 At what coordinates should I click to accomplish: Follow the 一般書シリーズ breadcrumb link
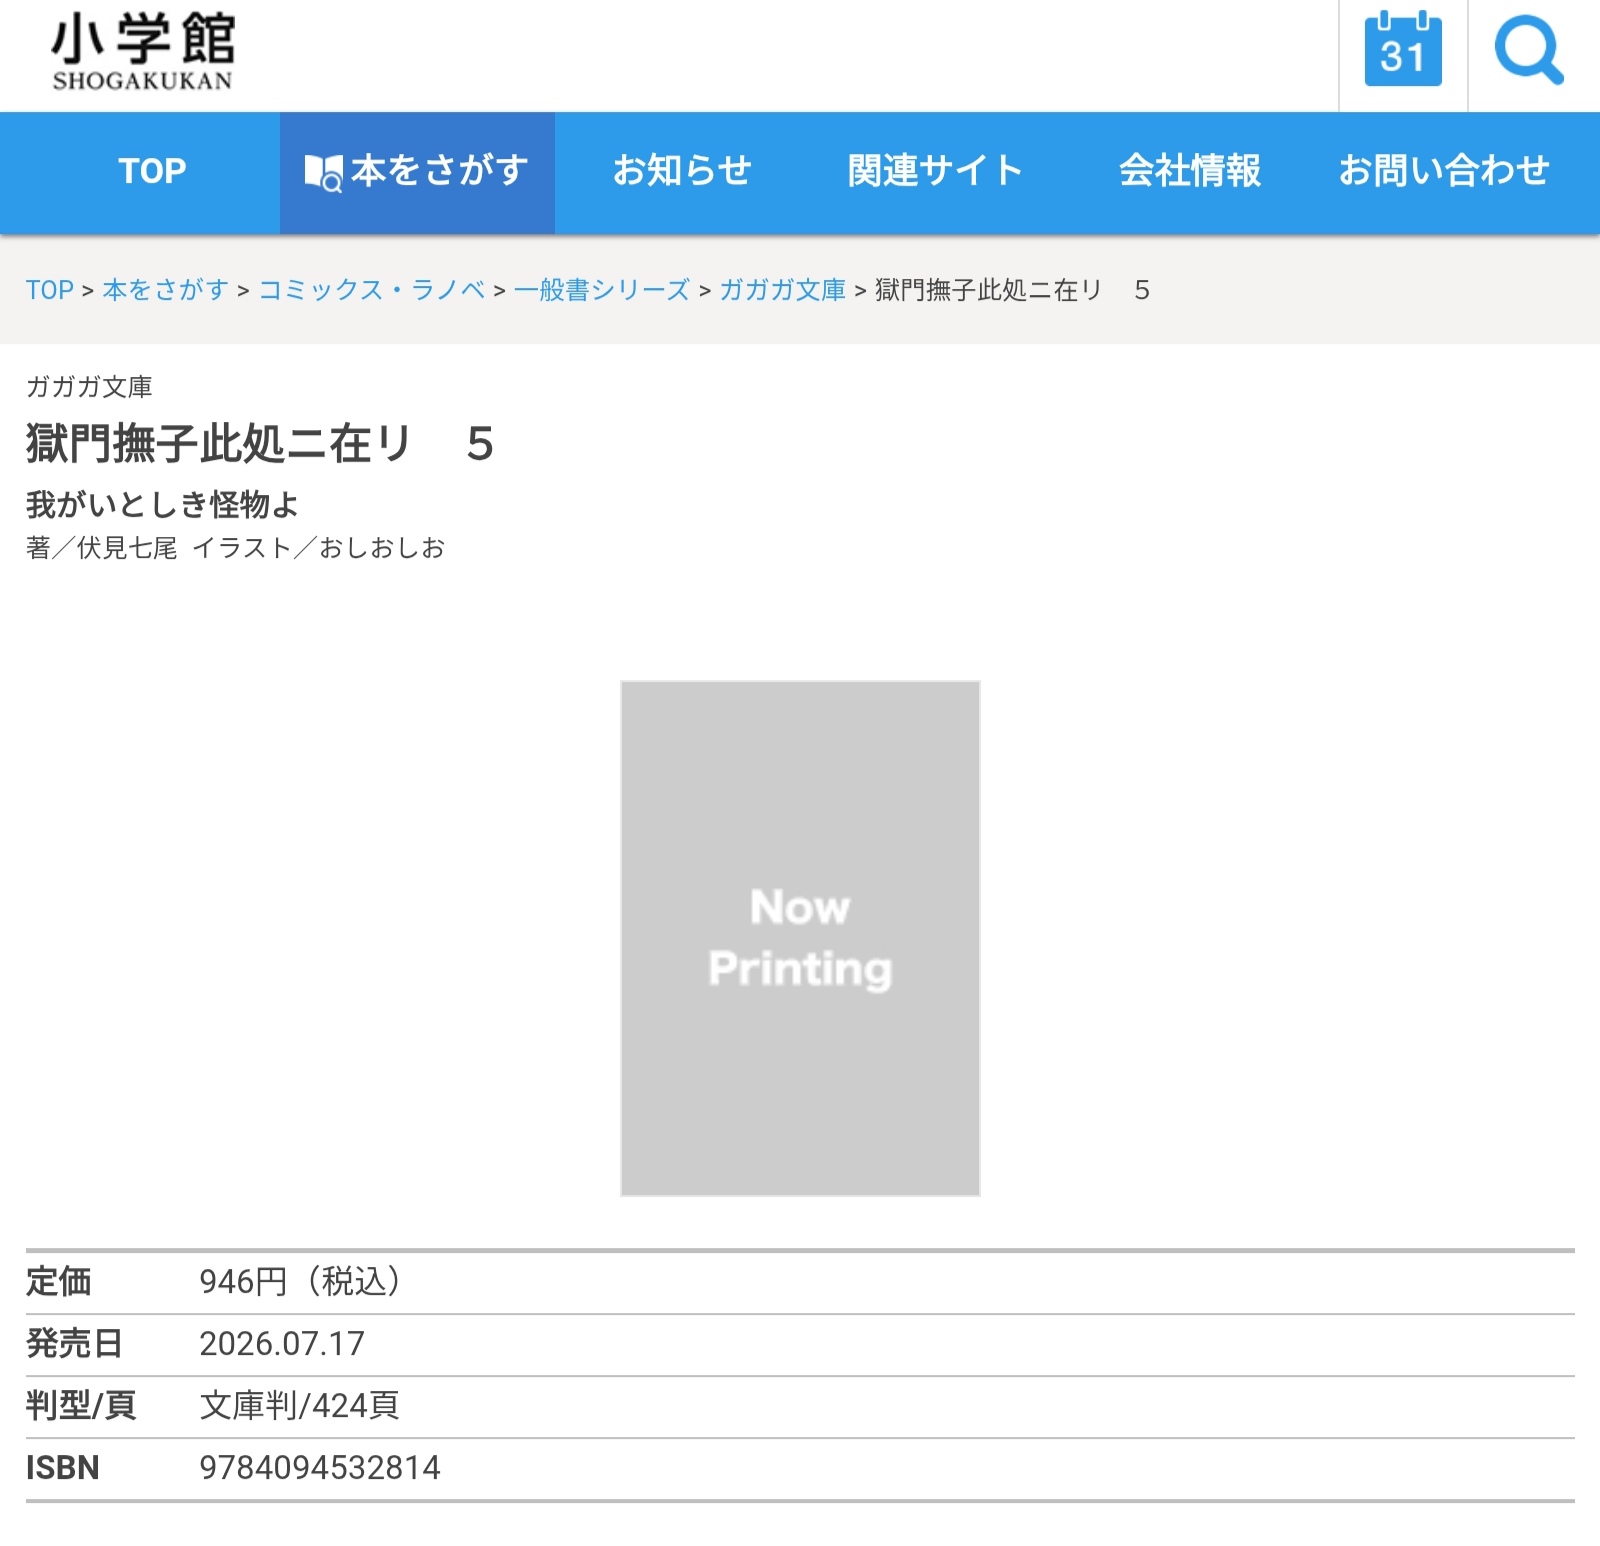pyautogui.click(x=602, y=290)
